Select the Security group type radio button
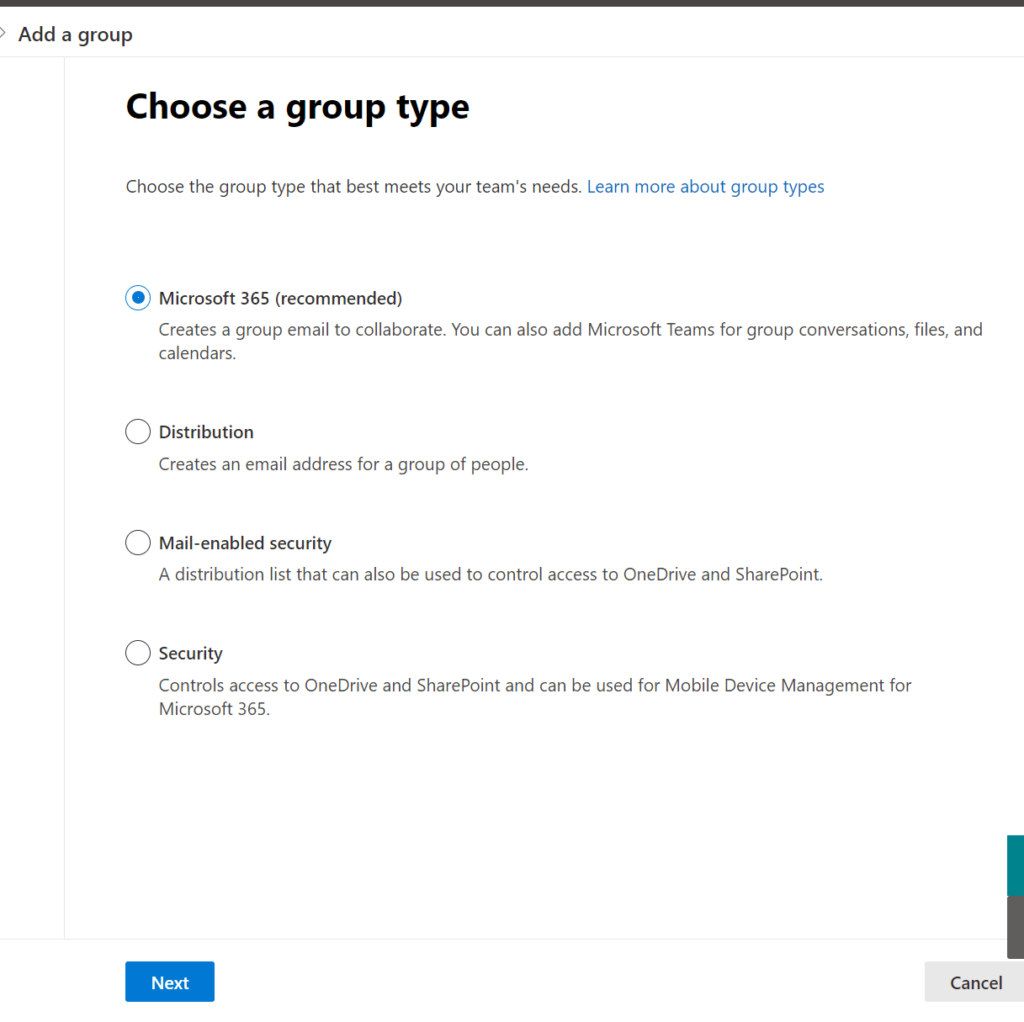 (138, 653)
